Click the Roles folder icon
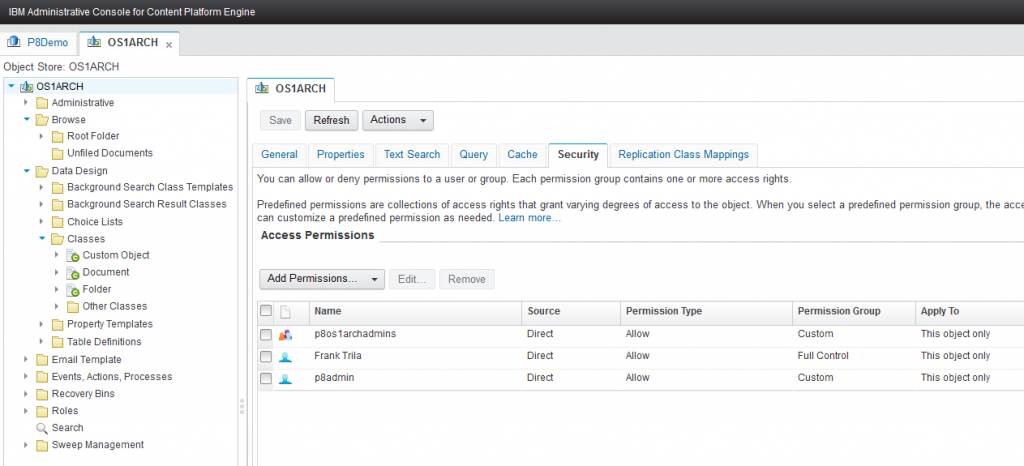Image resolution: width=1024 pixels, height=466 pixels. 42,411
